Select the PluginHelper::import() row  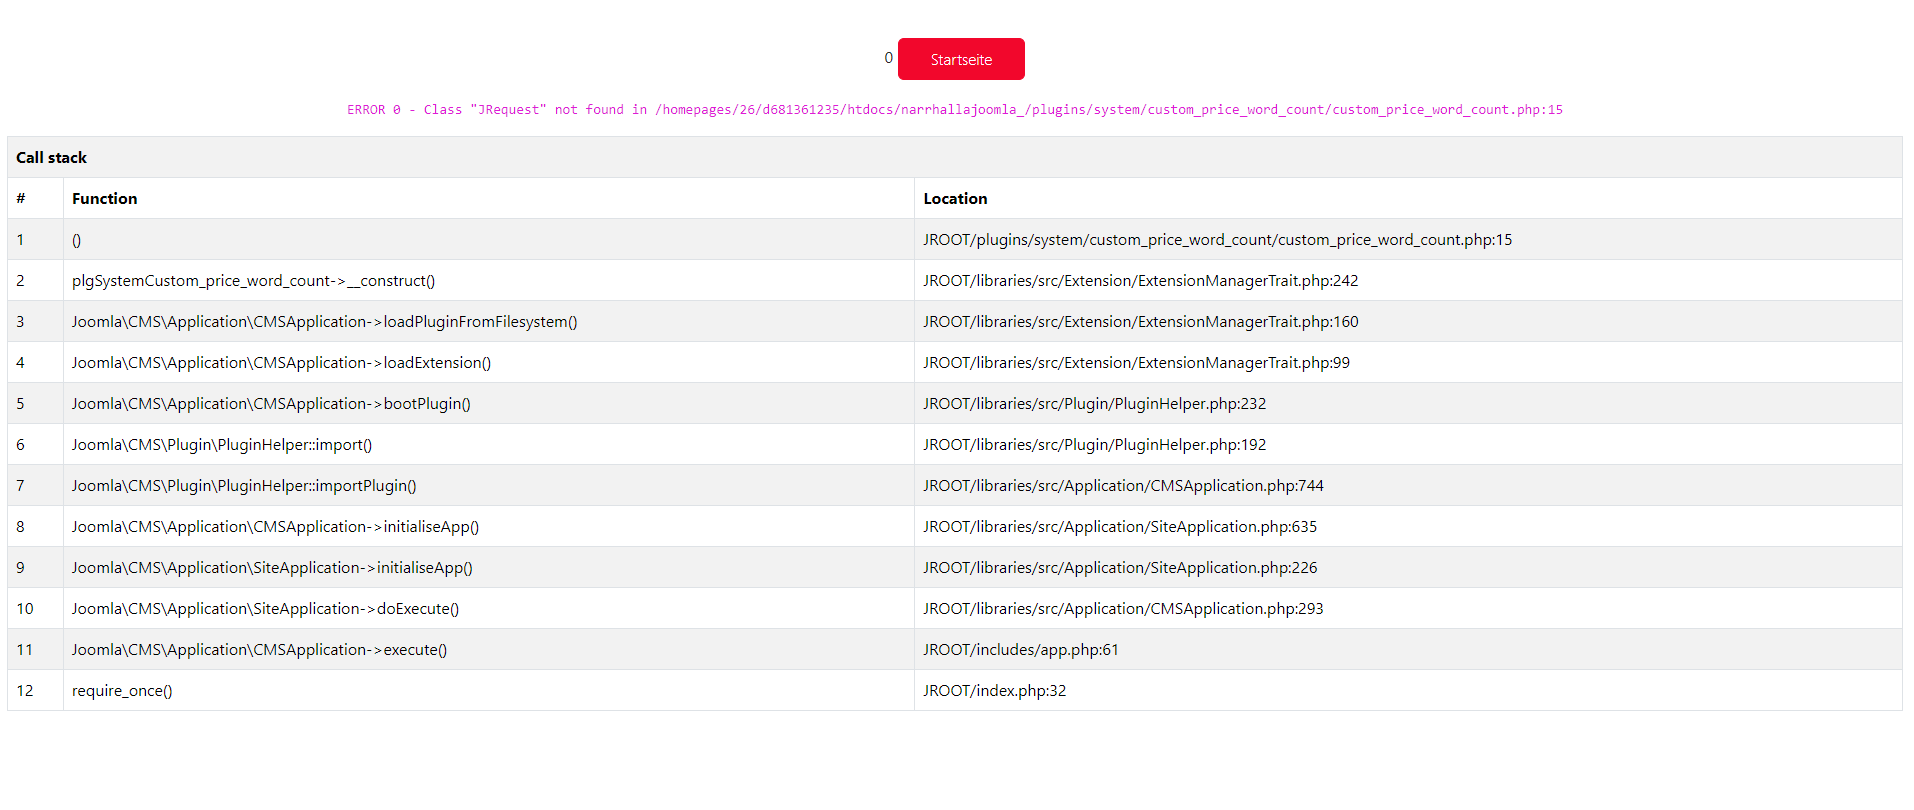pos(222,445)
